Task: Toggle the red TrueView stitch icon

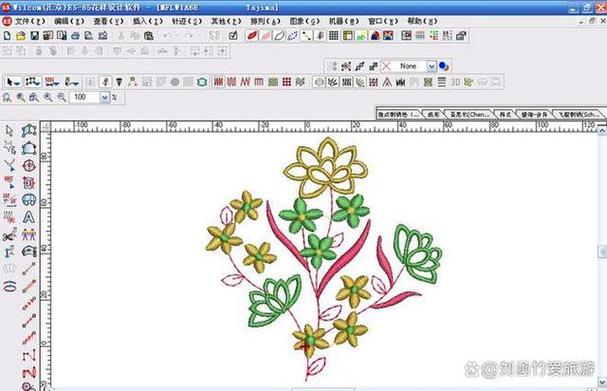Action: (x=252, y=36)
